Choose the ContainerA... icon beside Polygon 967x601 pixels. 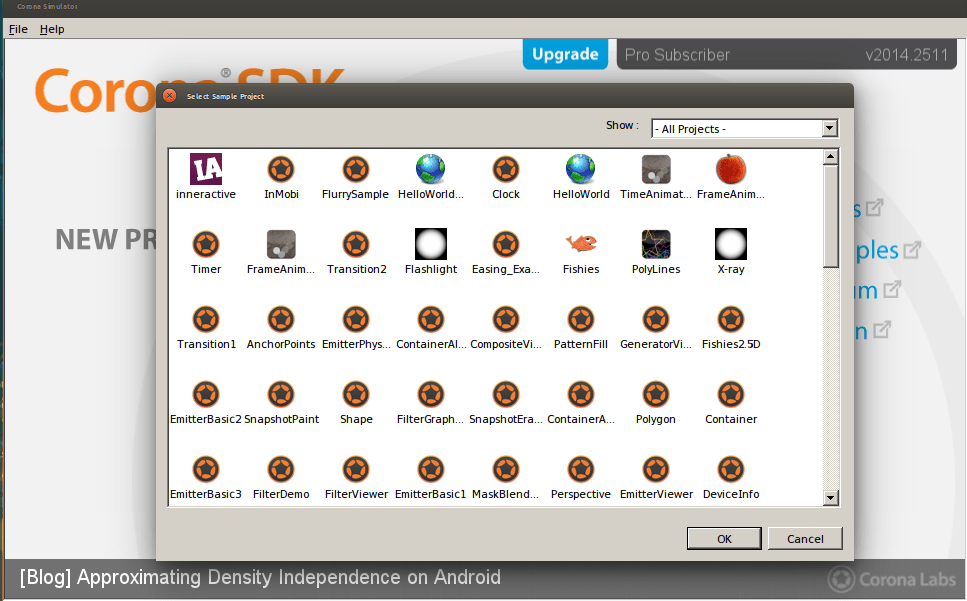[x=581, y=395]
